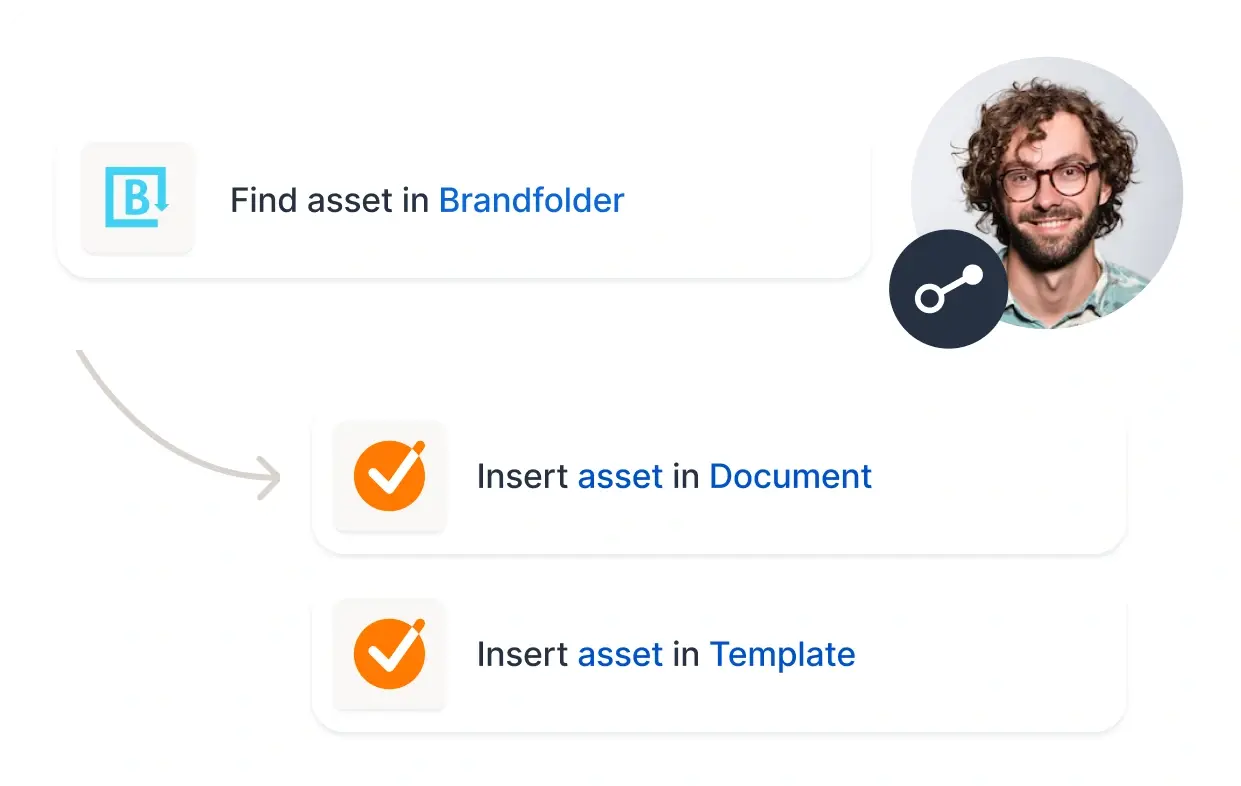Click the word in before the Template link

tap(686, 654)
